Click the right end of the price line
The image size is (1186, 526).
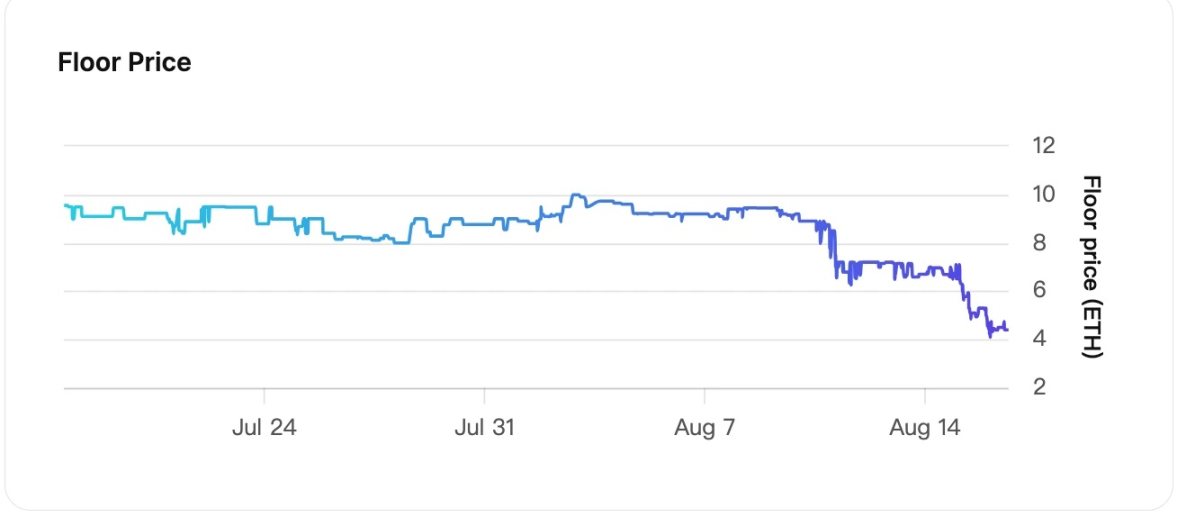pos(1007,329)
